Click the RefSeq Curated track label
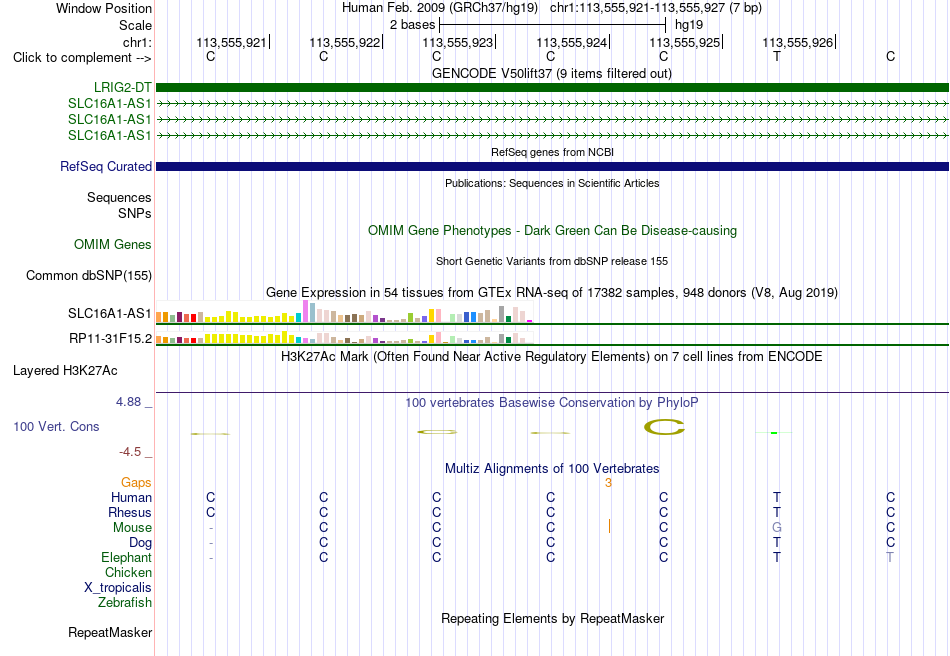The height and width of the screenshot is (656, 950). 106,167
